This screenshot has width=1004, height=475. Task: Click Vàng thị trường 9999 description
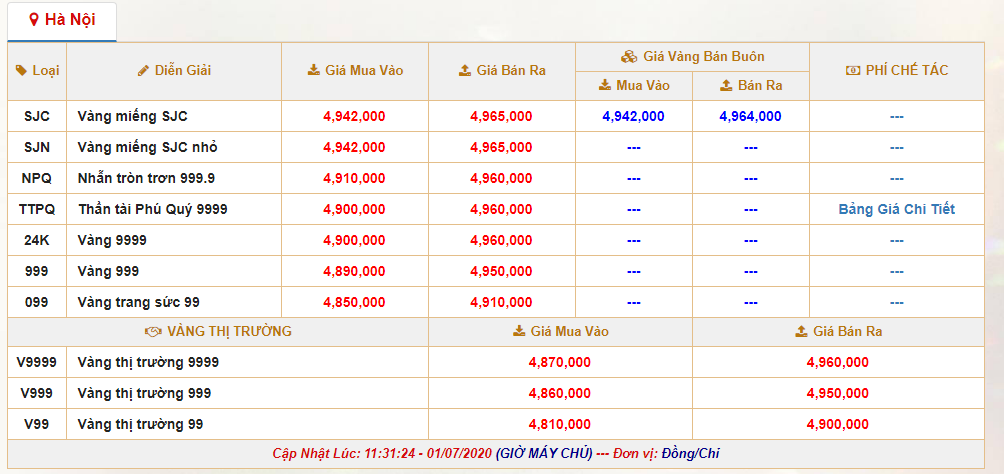pyautogui.click(x=148, y=362)
